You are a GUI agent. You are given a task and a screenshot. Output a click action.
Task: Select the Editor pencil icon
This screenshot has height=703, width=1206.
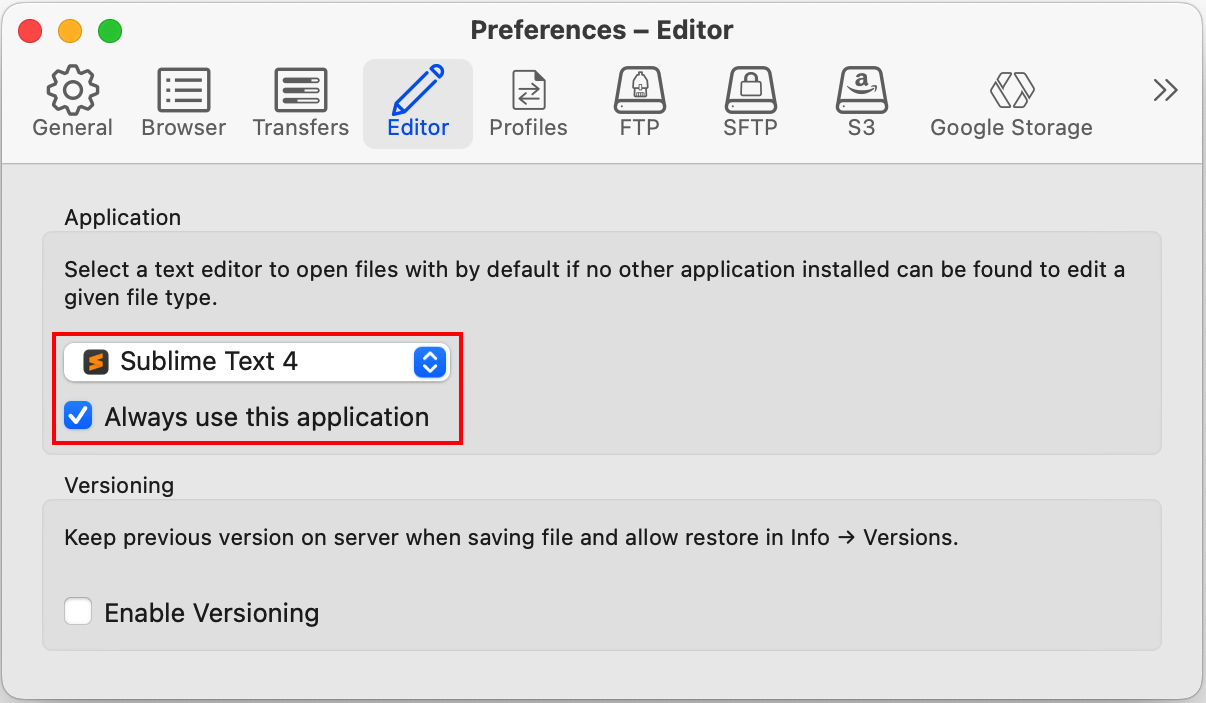click(418, 90)
